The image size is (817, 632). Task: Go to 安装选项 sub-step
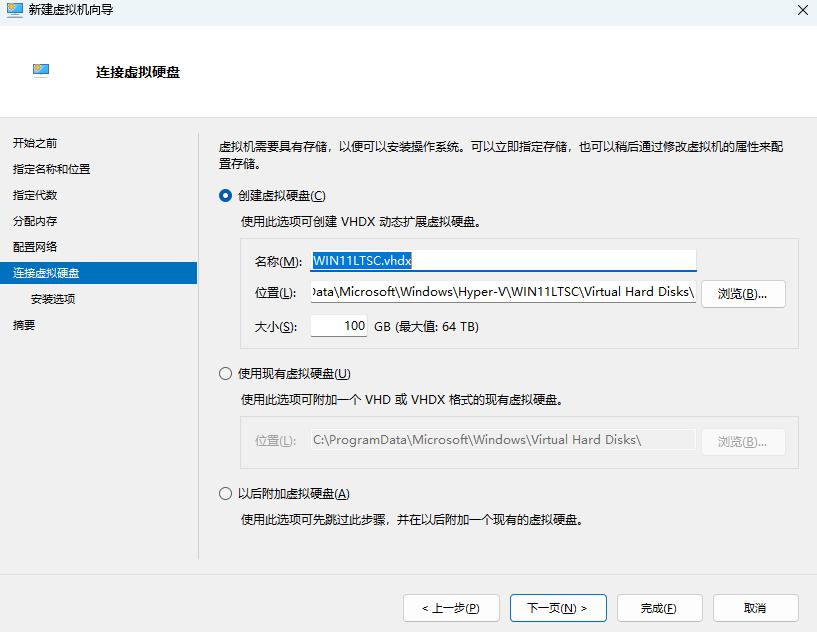[x=53, y=299]
